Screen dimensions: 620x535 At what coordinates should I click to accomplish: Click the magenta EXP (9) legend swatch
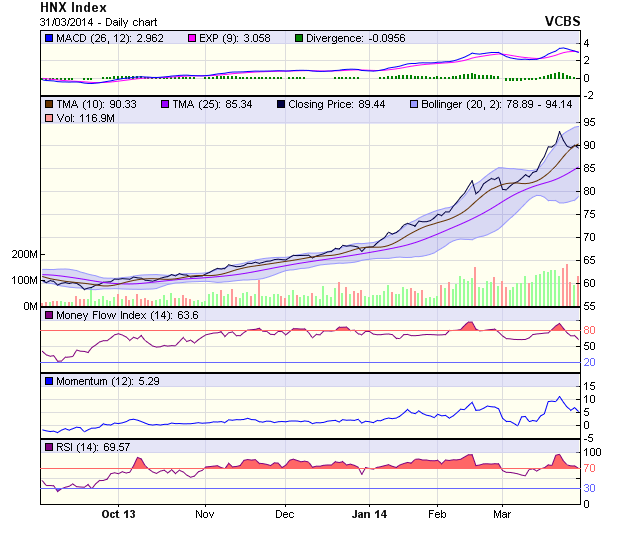tap(194, 38)
